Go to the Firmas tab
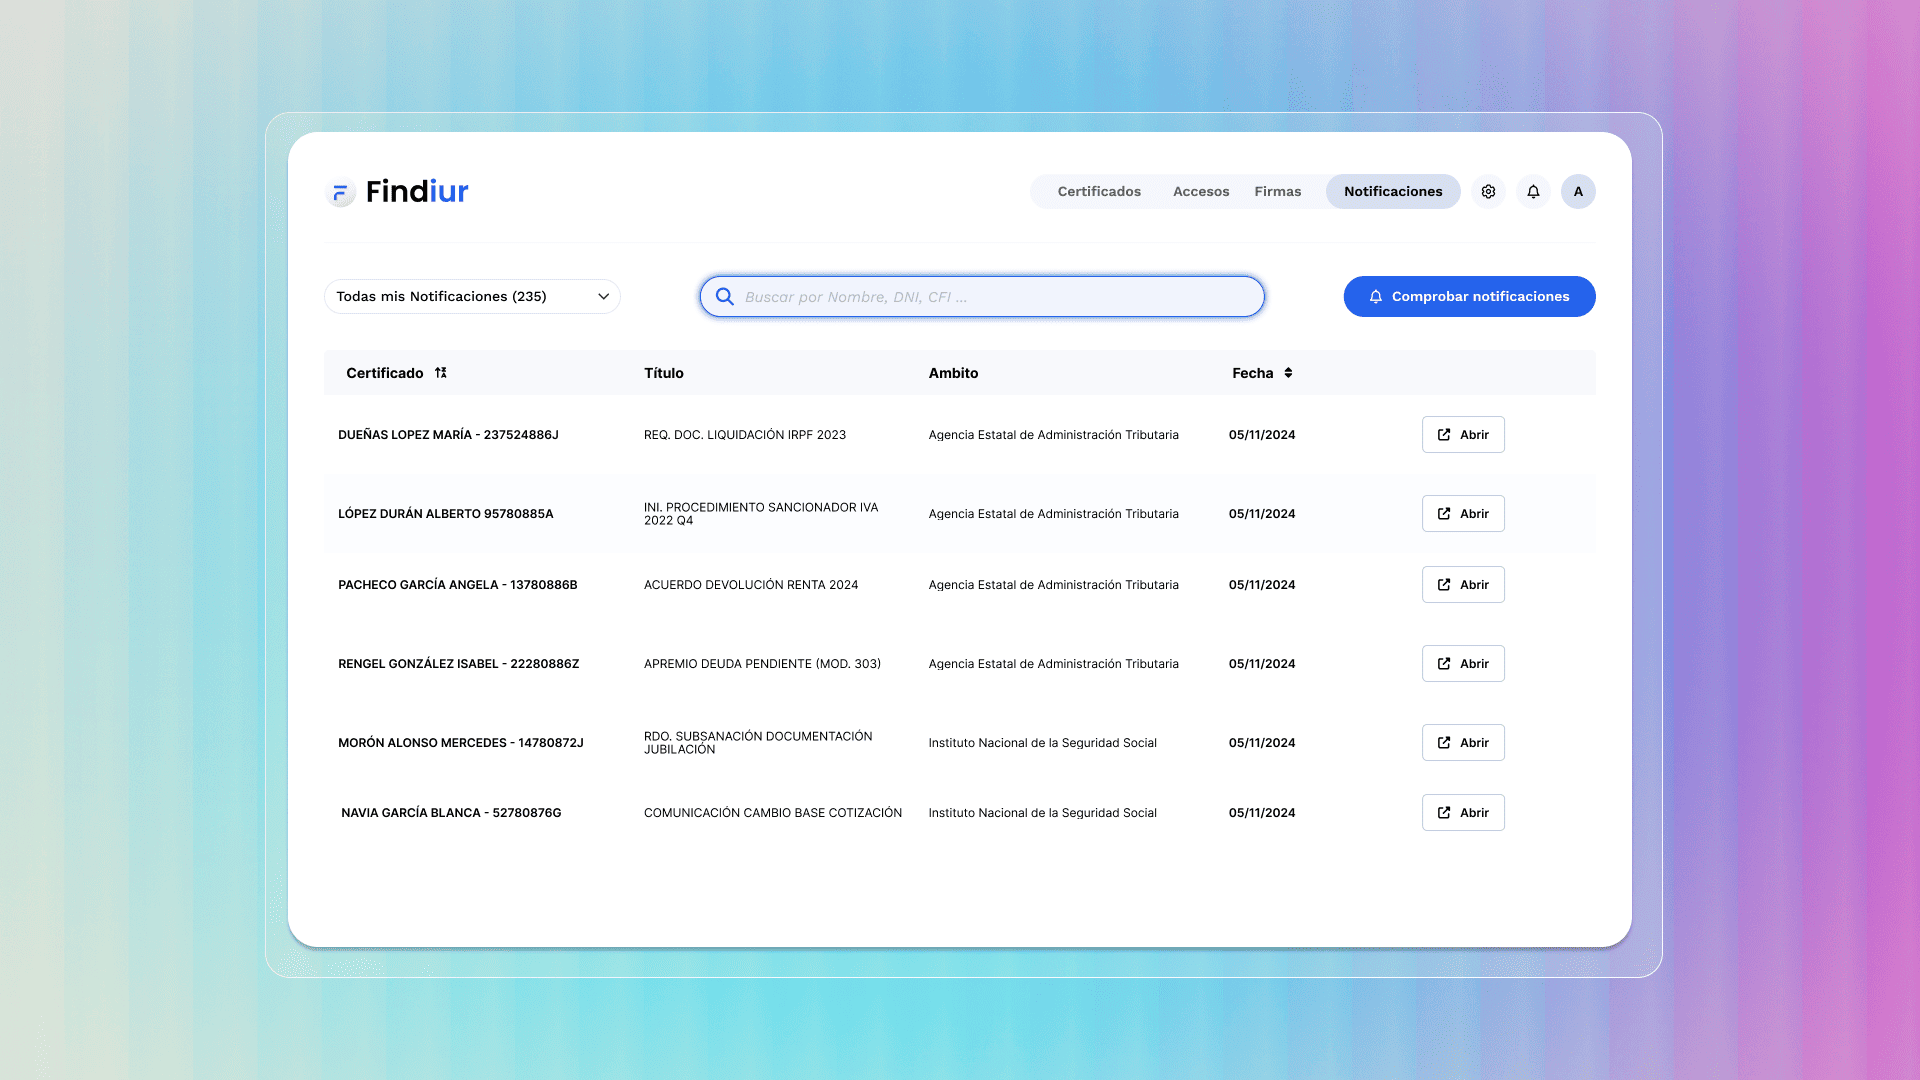The height and width of the screenshot is (1080, 1920). pyautogui.click(x=1278, y=192)
